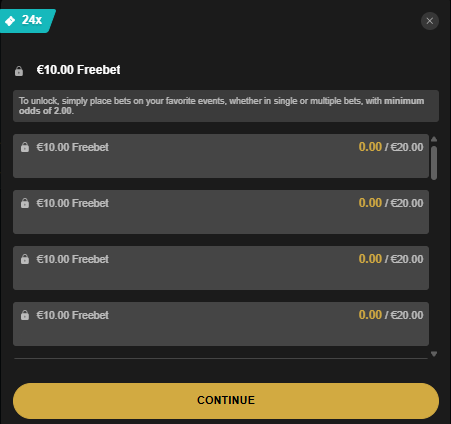Select the second €10.00 Freebet row label

tap(72, 203)
